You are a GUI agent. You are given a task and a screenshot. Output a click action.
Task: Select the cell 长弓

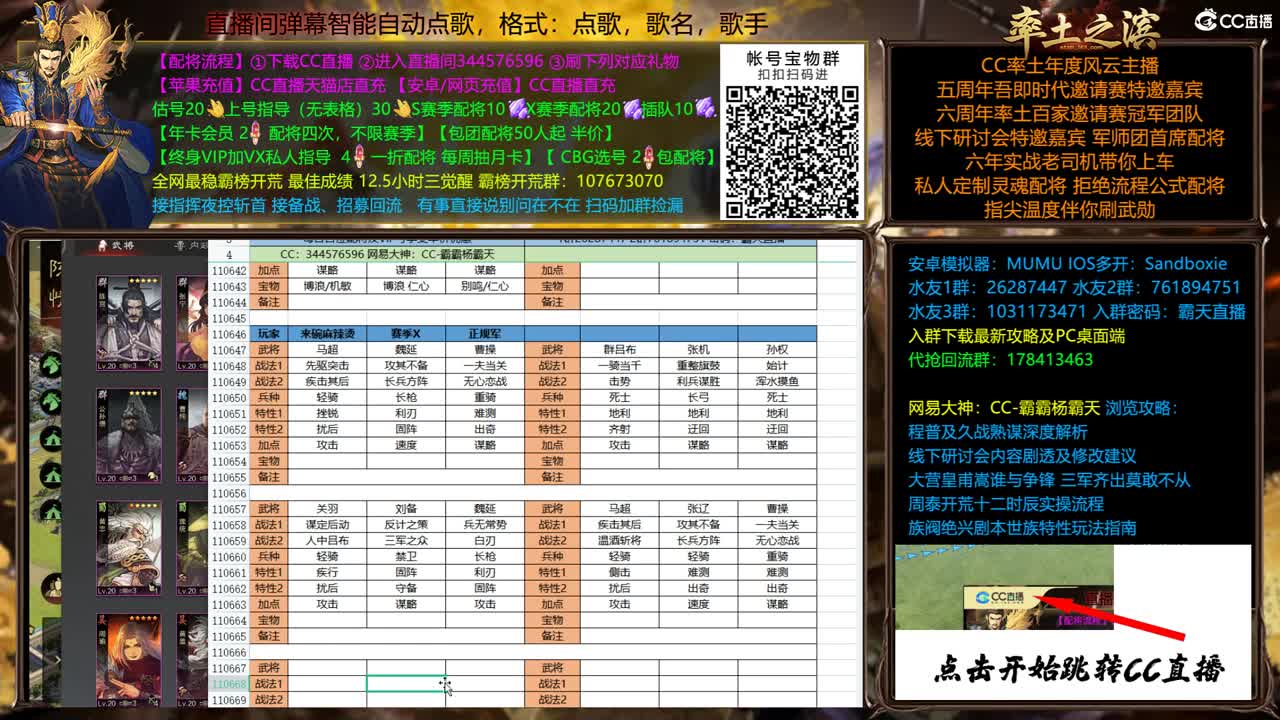pyautogui.click(x=698, y=398)
